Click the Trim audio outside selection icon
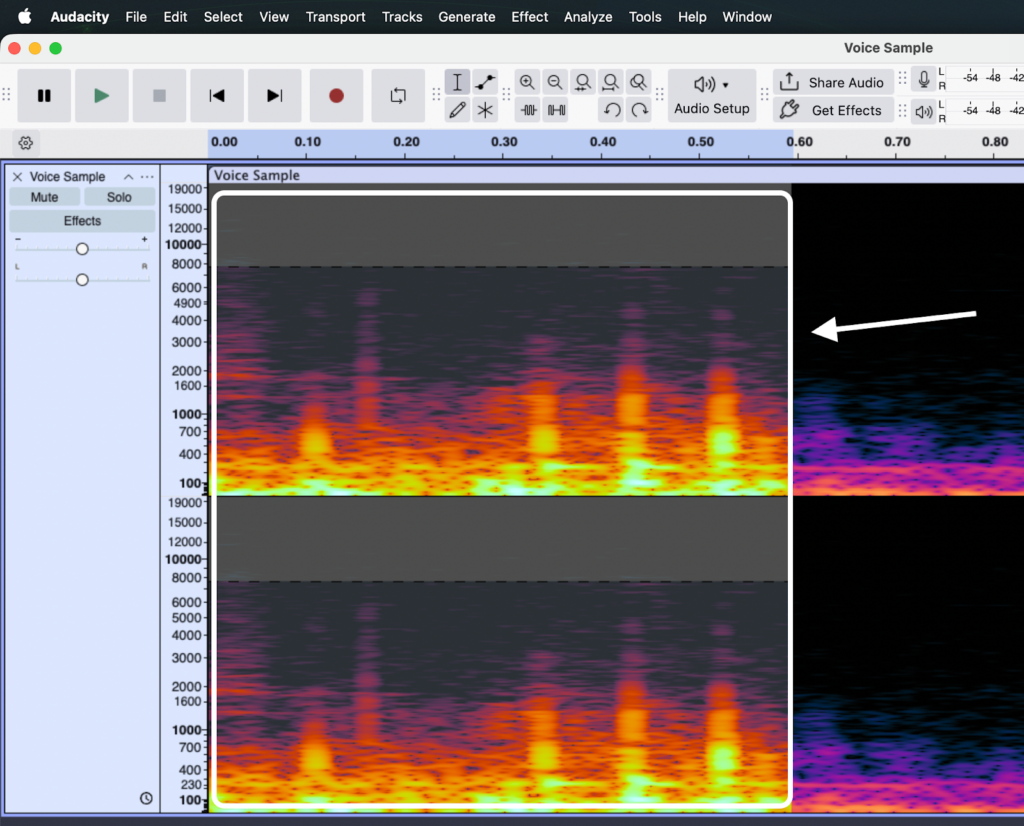The height and width of the screenshot is (826, 1024). (529, 110)
